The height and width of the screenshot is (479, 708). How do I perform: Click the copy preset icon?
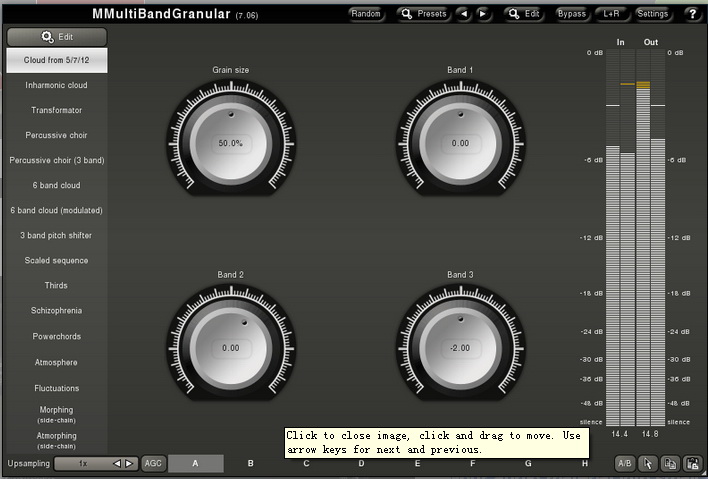[x=671, y=463]
